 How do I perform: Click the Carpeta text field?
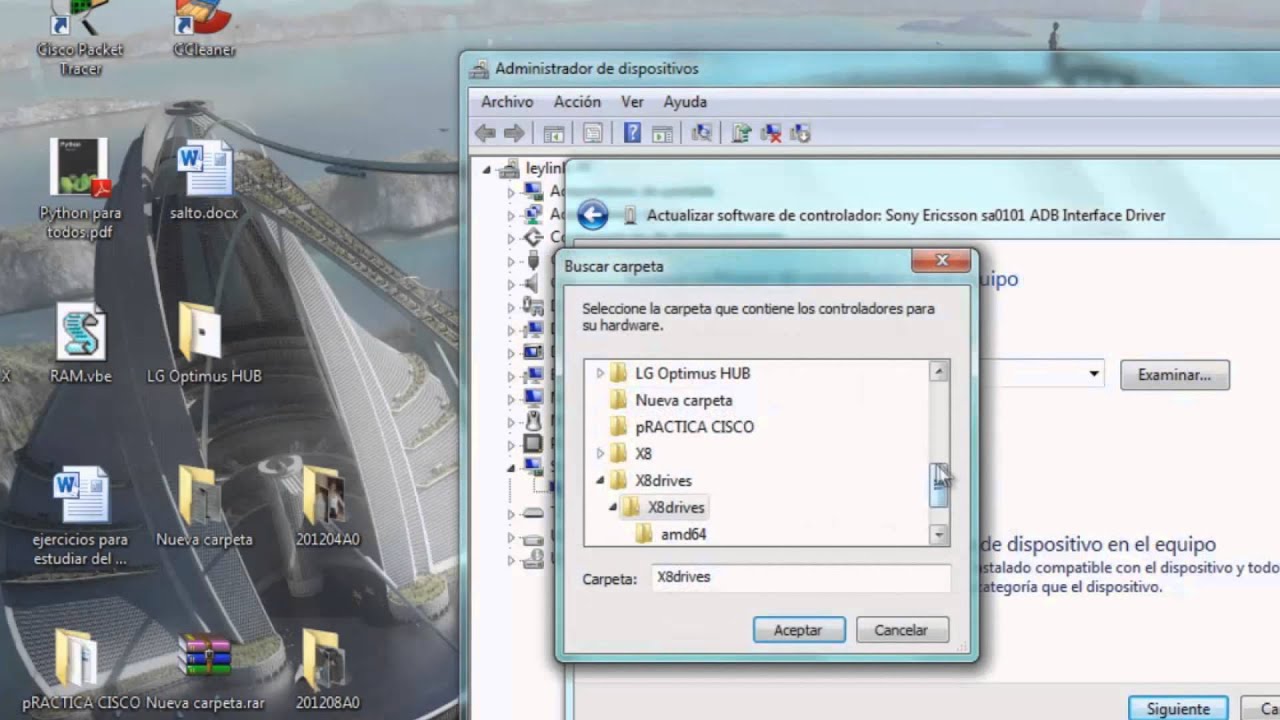pos(800,577)
